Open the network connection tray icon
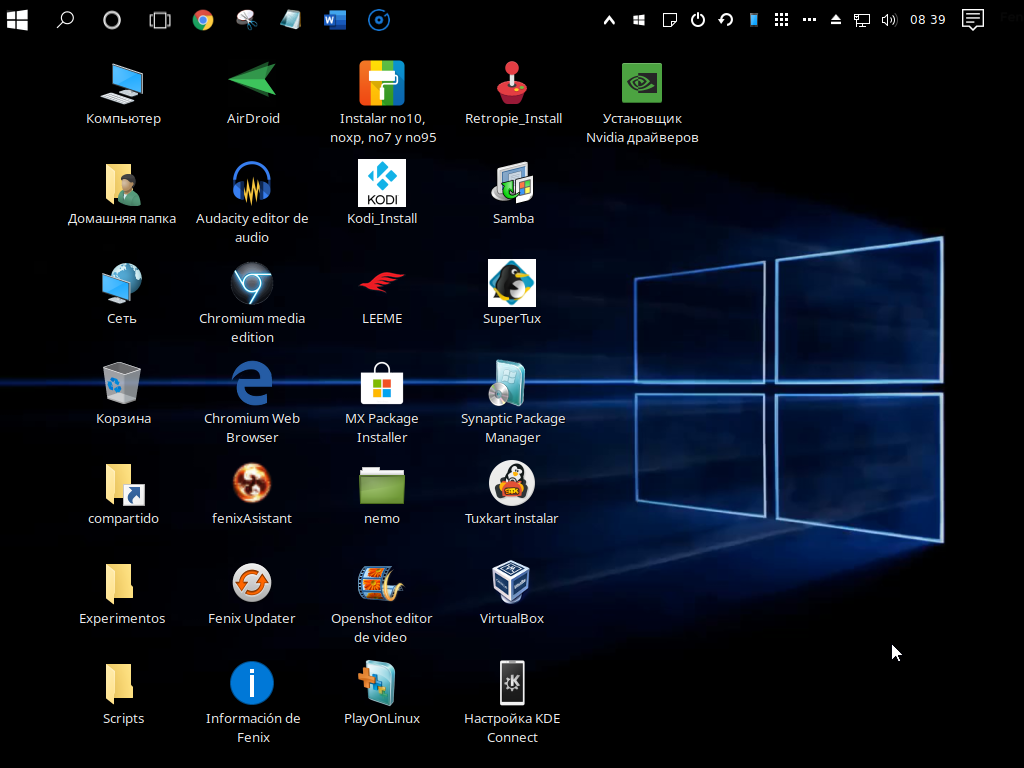 point(862,20)
